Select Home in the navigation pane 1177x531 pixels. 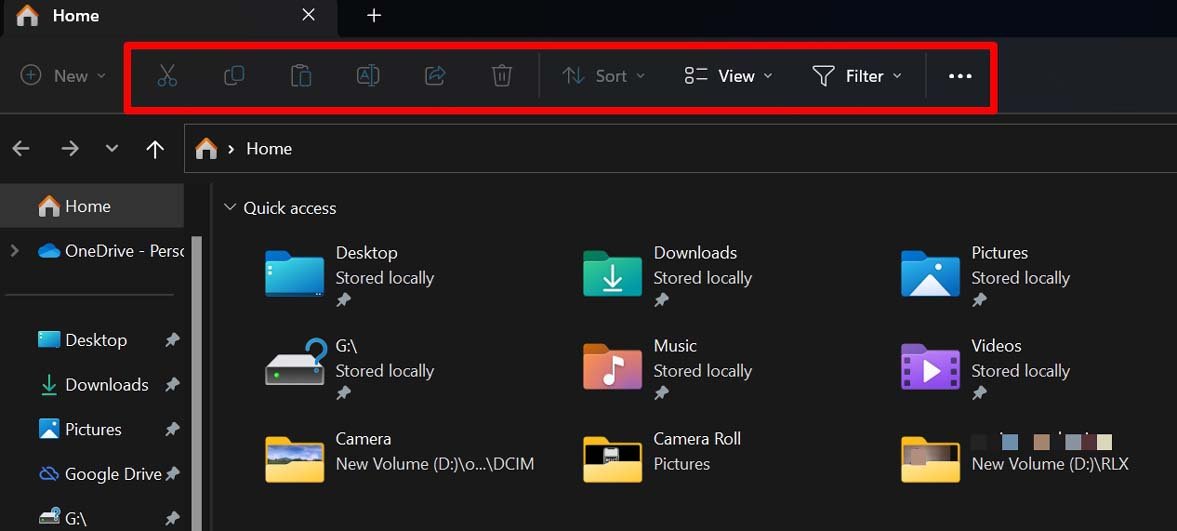(87, 206)
